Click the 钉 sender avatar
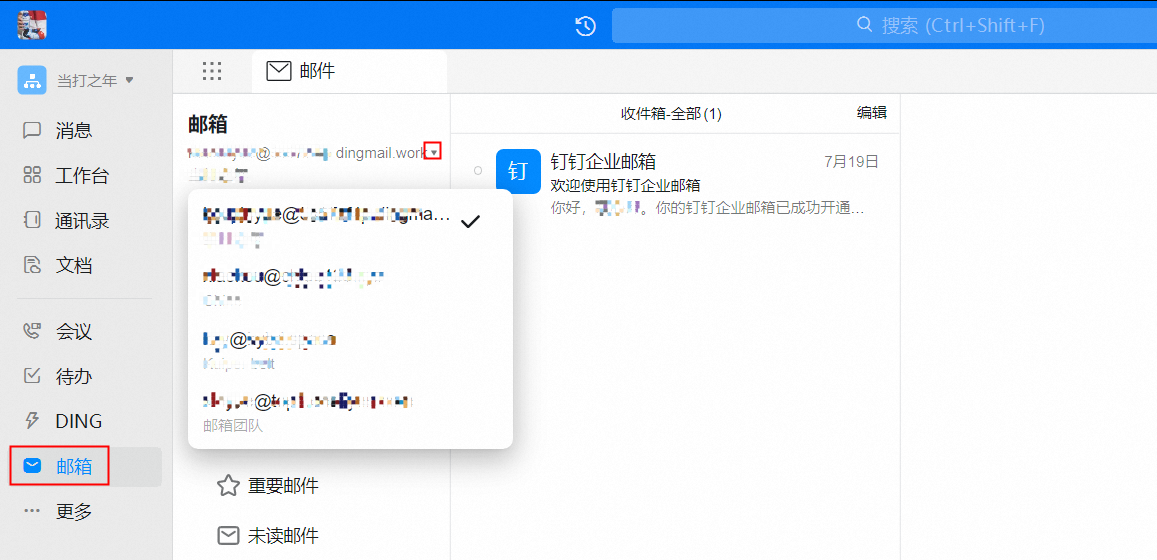The height and width of the screenshot is (560, 1157). (518, 171)
